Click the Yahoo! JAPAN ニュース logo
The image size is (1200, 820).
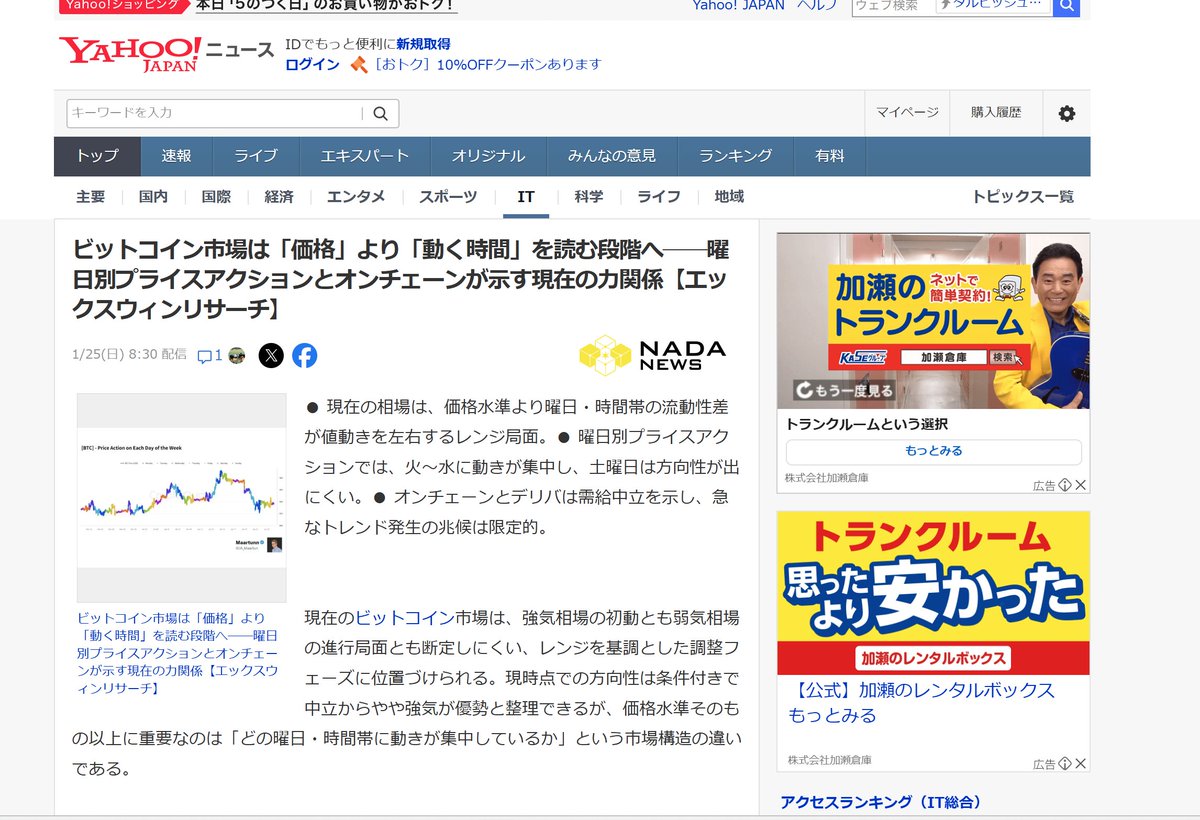[166, 54]
